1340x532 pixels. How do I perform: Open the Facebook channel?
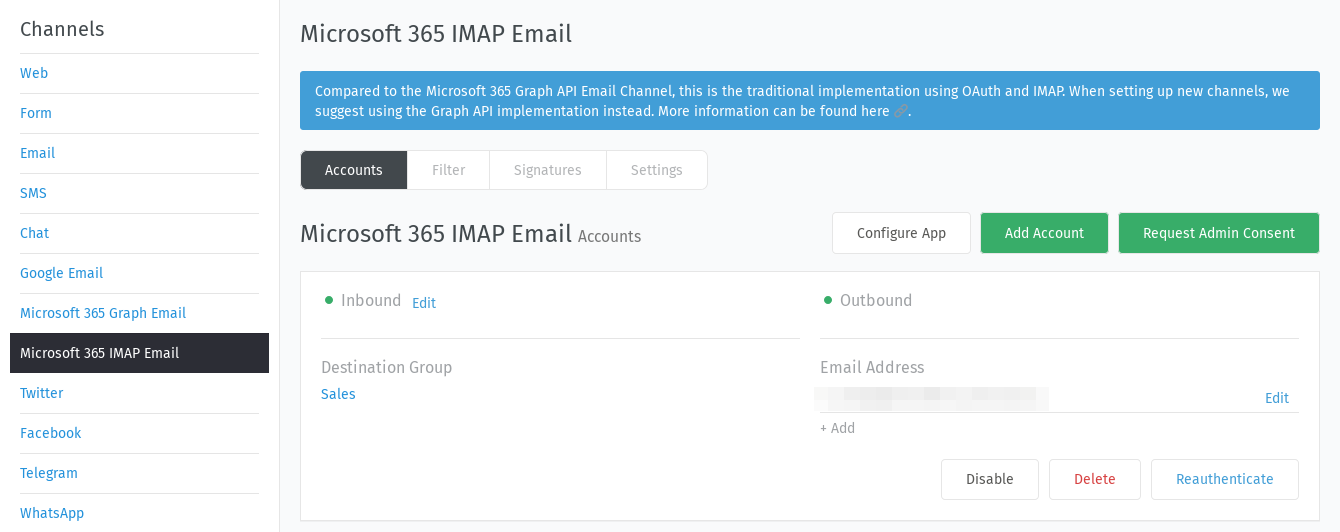[51, 433]
